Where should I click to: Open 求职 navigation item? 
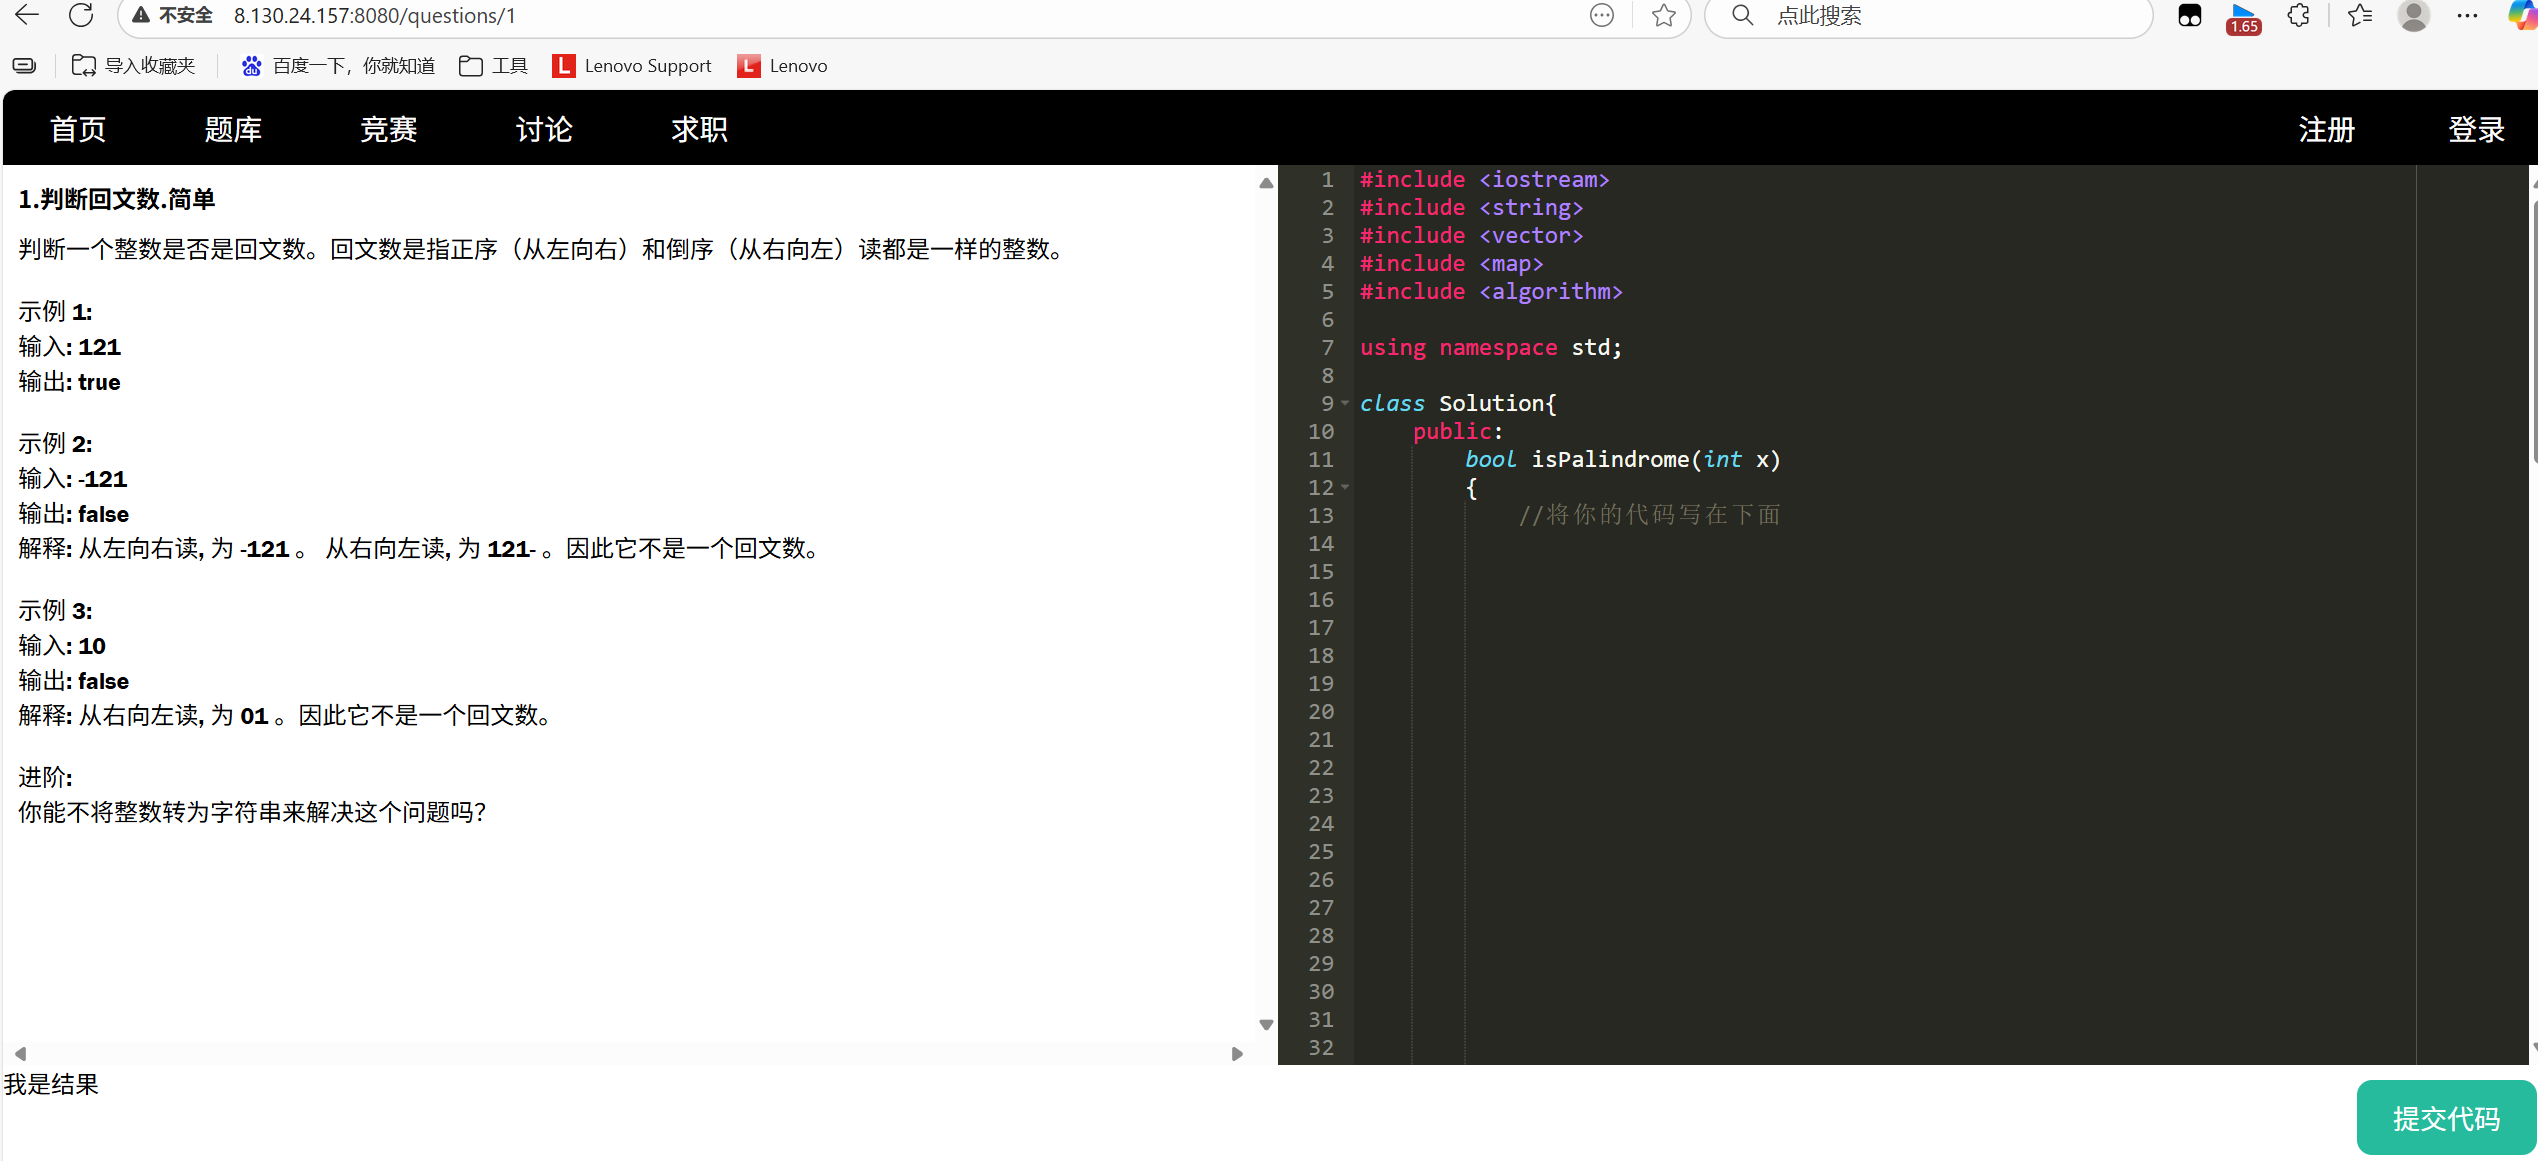point(700,129)
